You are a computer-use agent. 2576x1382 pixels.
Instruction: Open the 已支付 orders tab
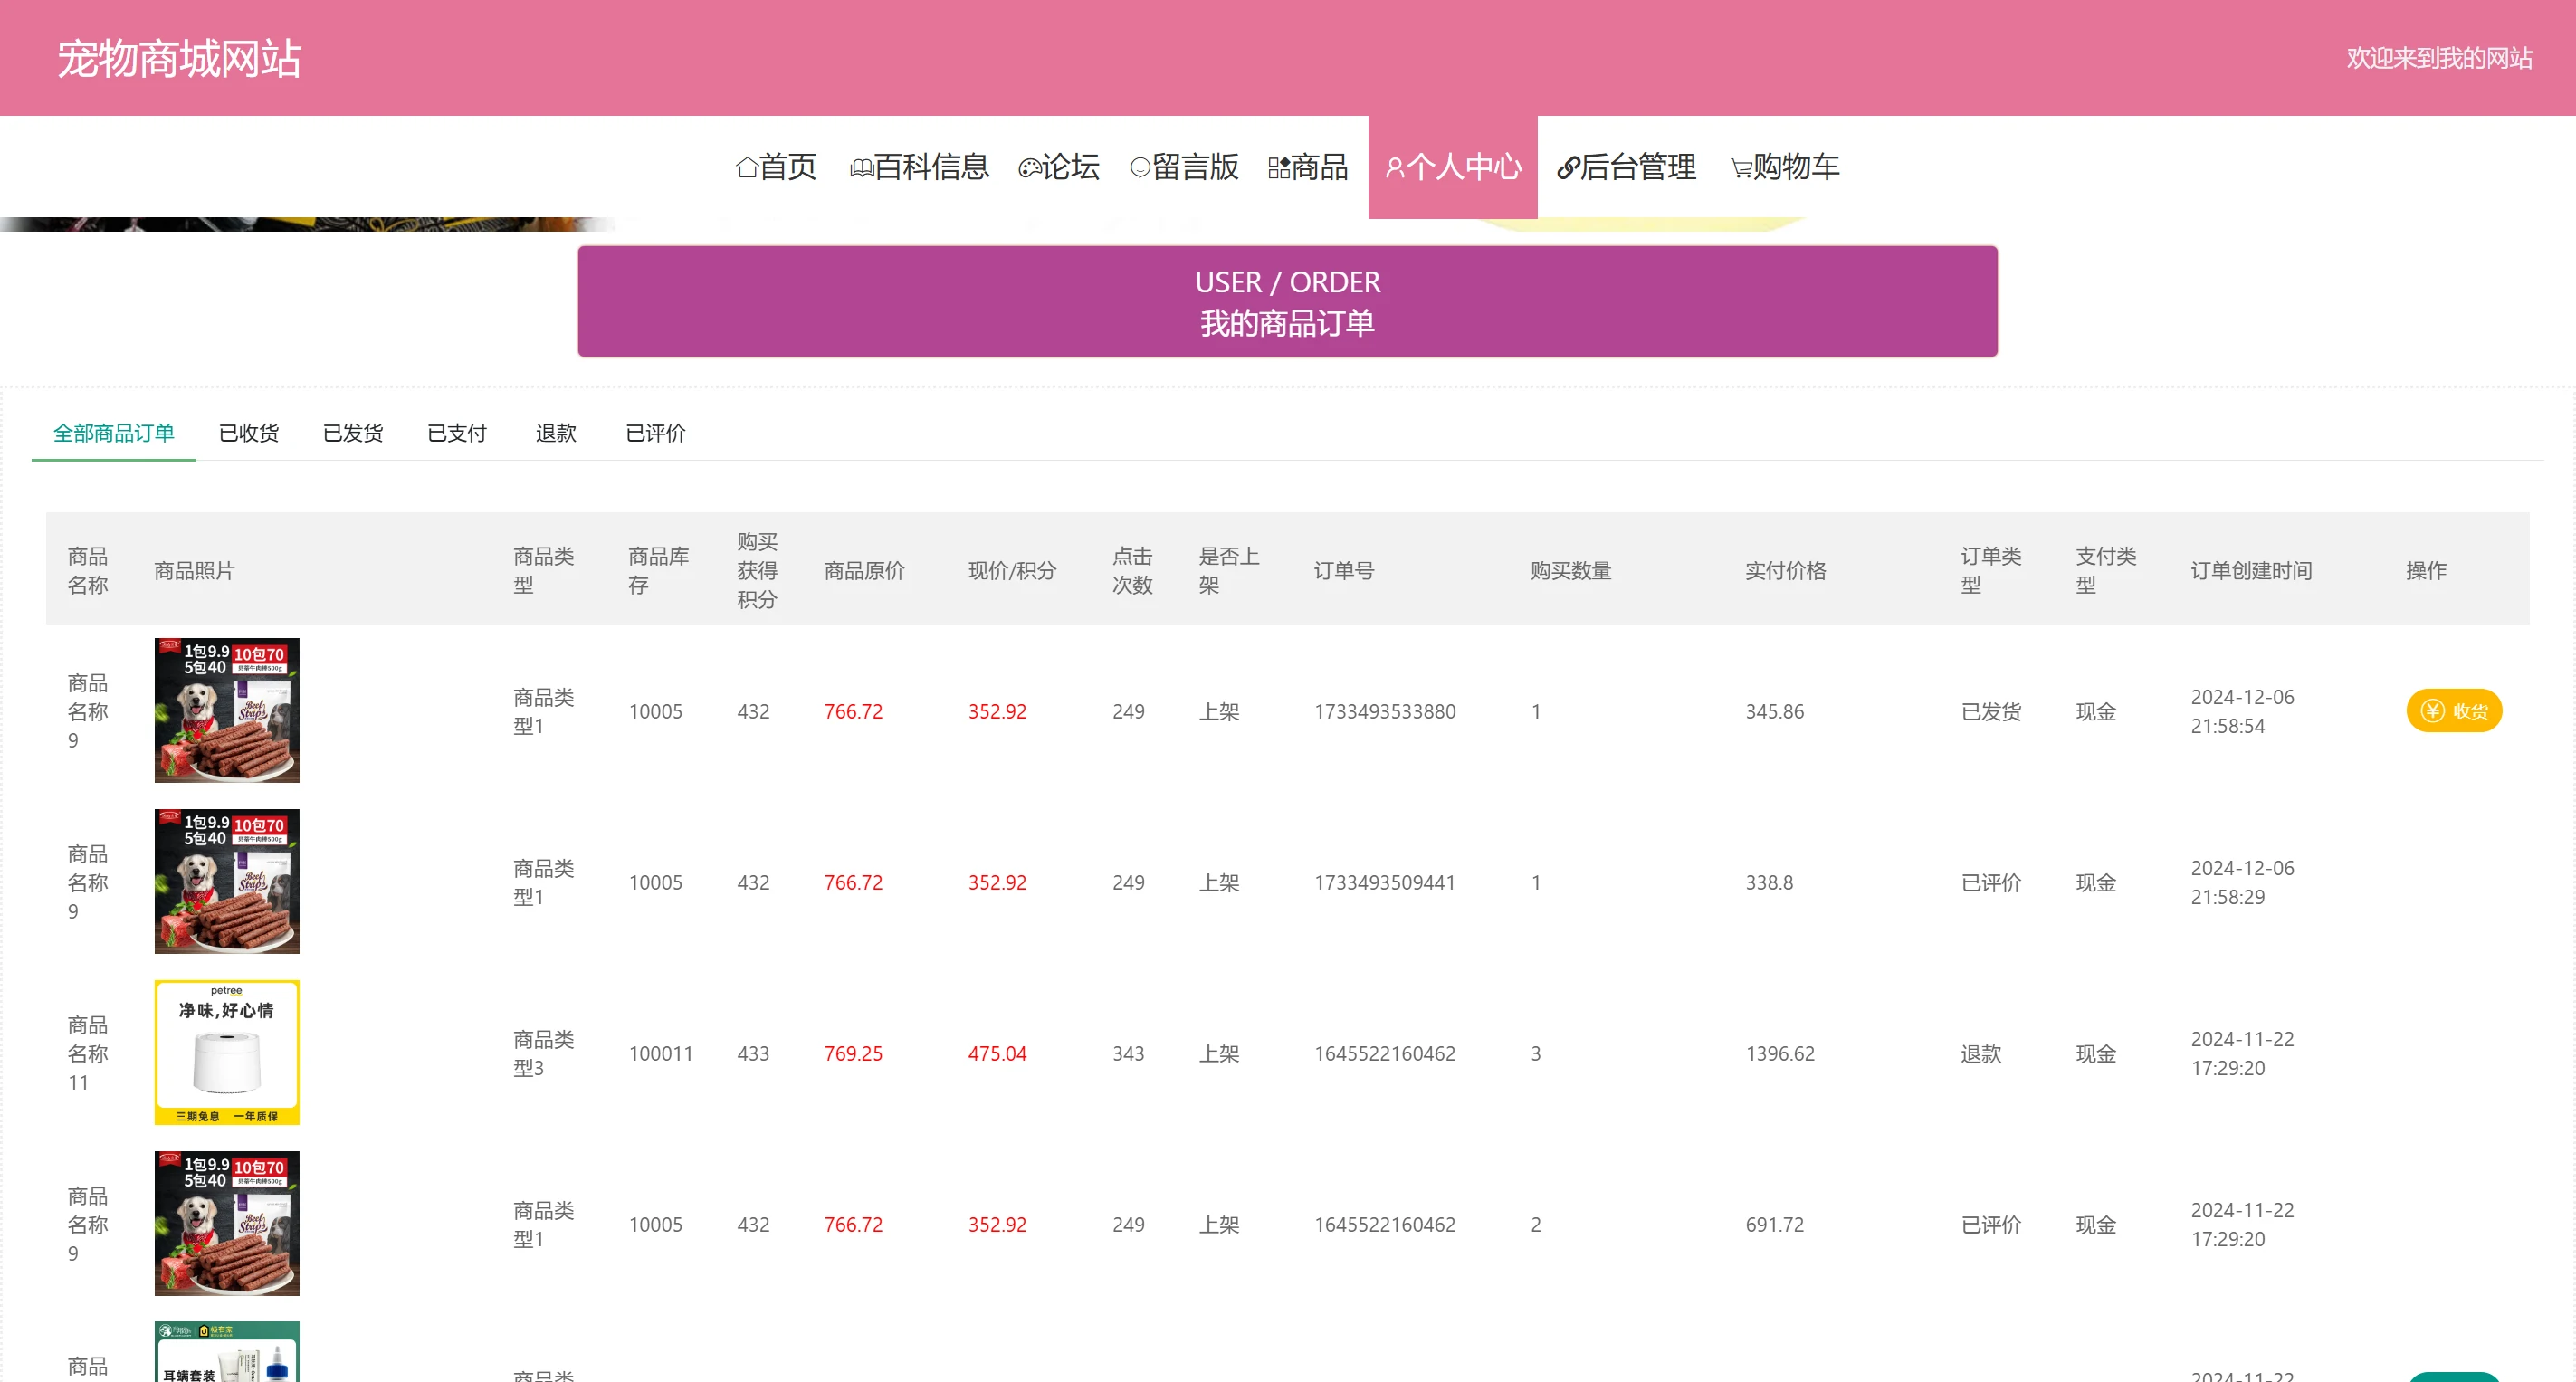(457, 433)
